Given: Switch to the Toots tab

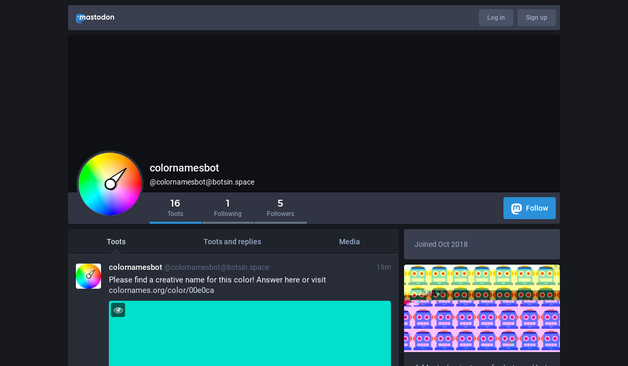Looking at the screenshot, I should pyautogui.click(x=116, y=241).
